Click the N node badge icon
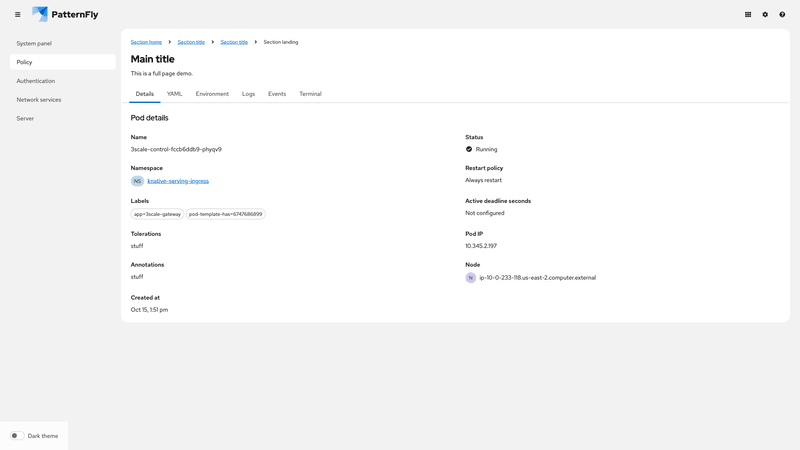 coord(471,278)
